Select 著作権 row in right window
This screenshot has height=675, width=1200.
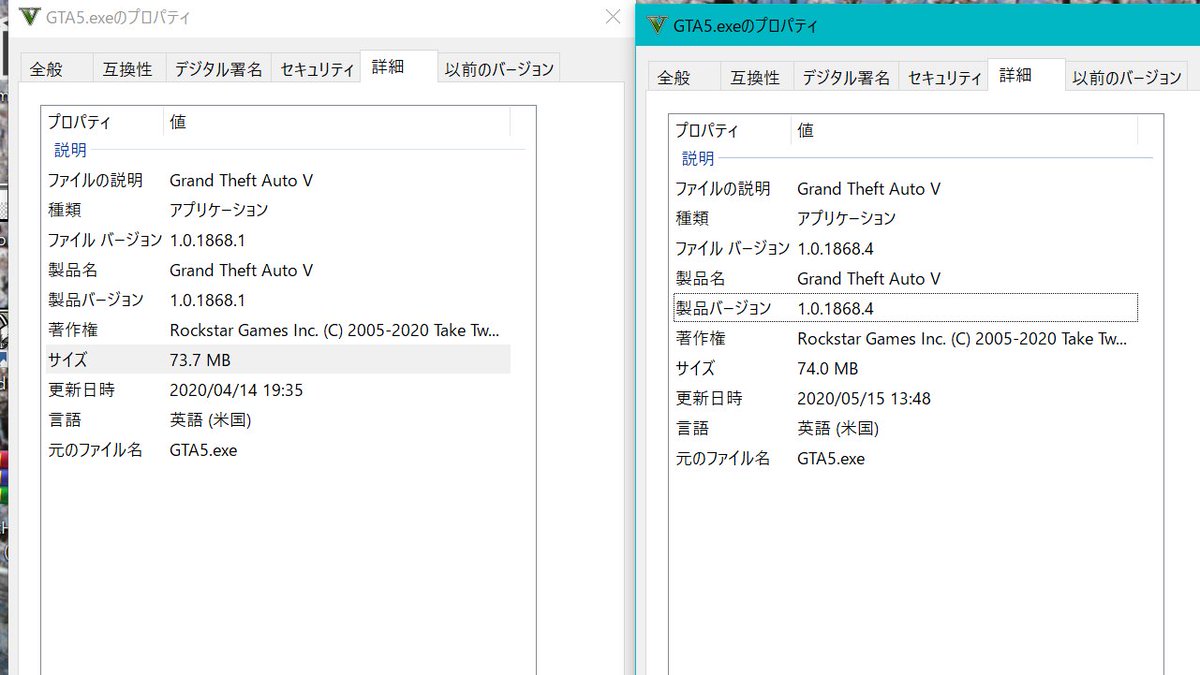pos(905,338)
